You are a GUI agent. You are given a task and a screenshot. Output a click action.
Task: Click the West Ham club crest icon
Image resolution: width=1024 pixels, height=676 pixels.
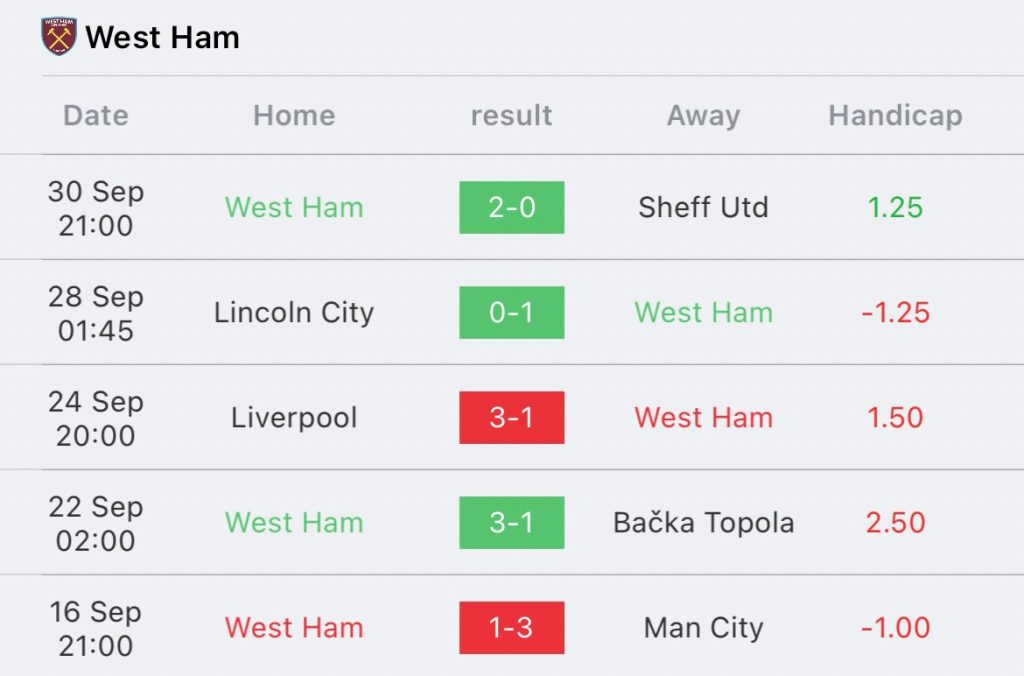click(59, 37)
